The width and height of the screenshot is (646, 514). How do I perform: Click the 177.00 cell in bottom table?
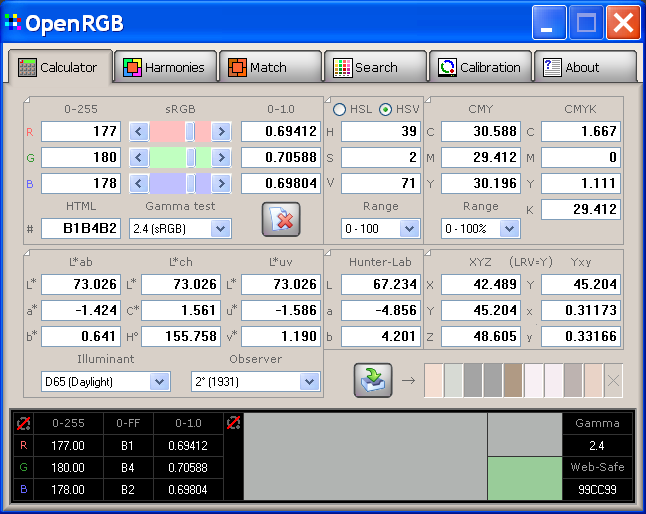68,446
